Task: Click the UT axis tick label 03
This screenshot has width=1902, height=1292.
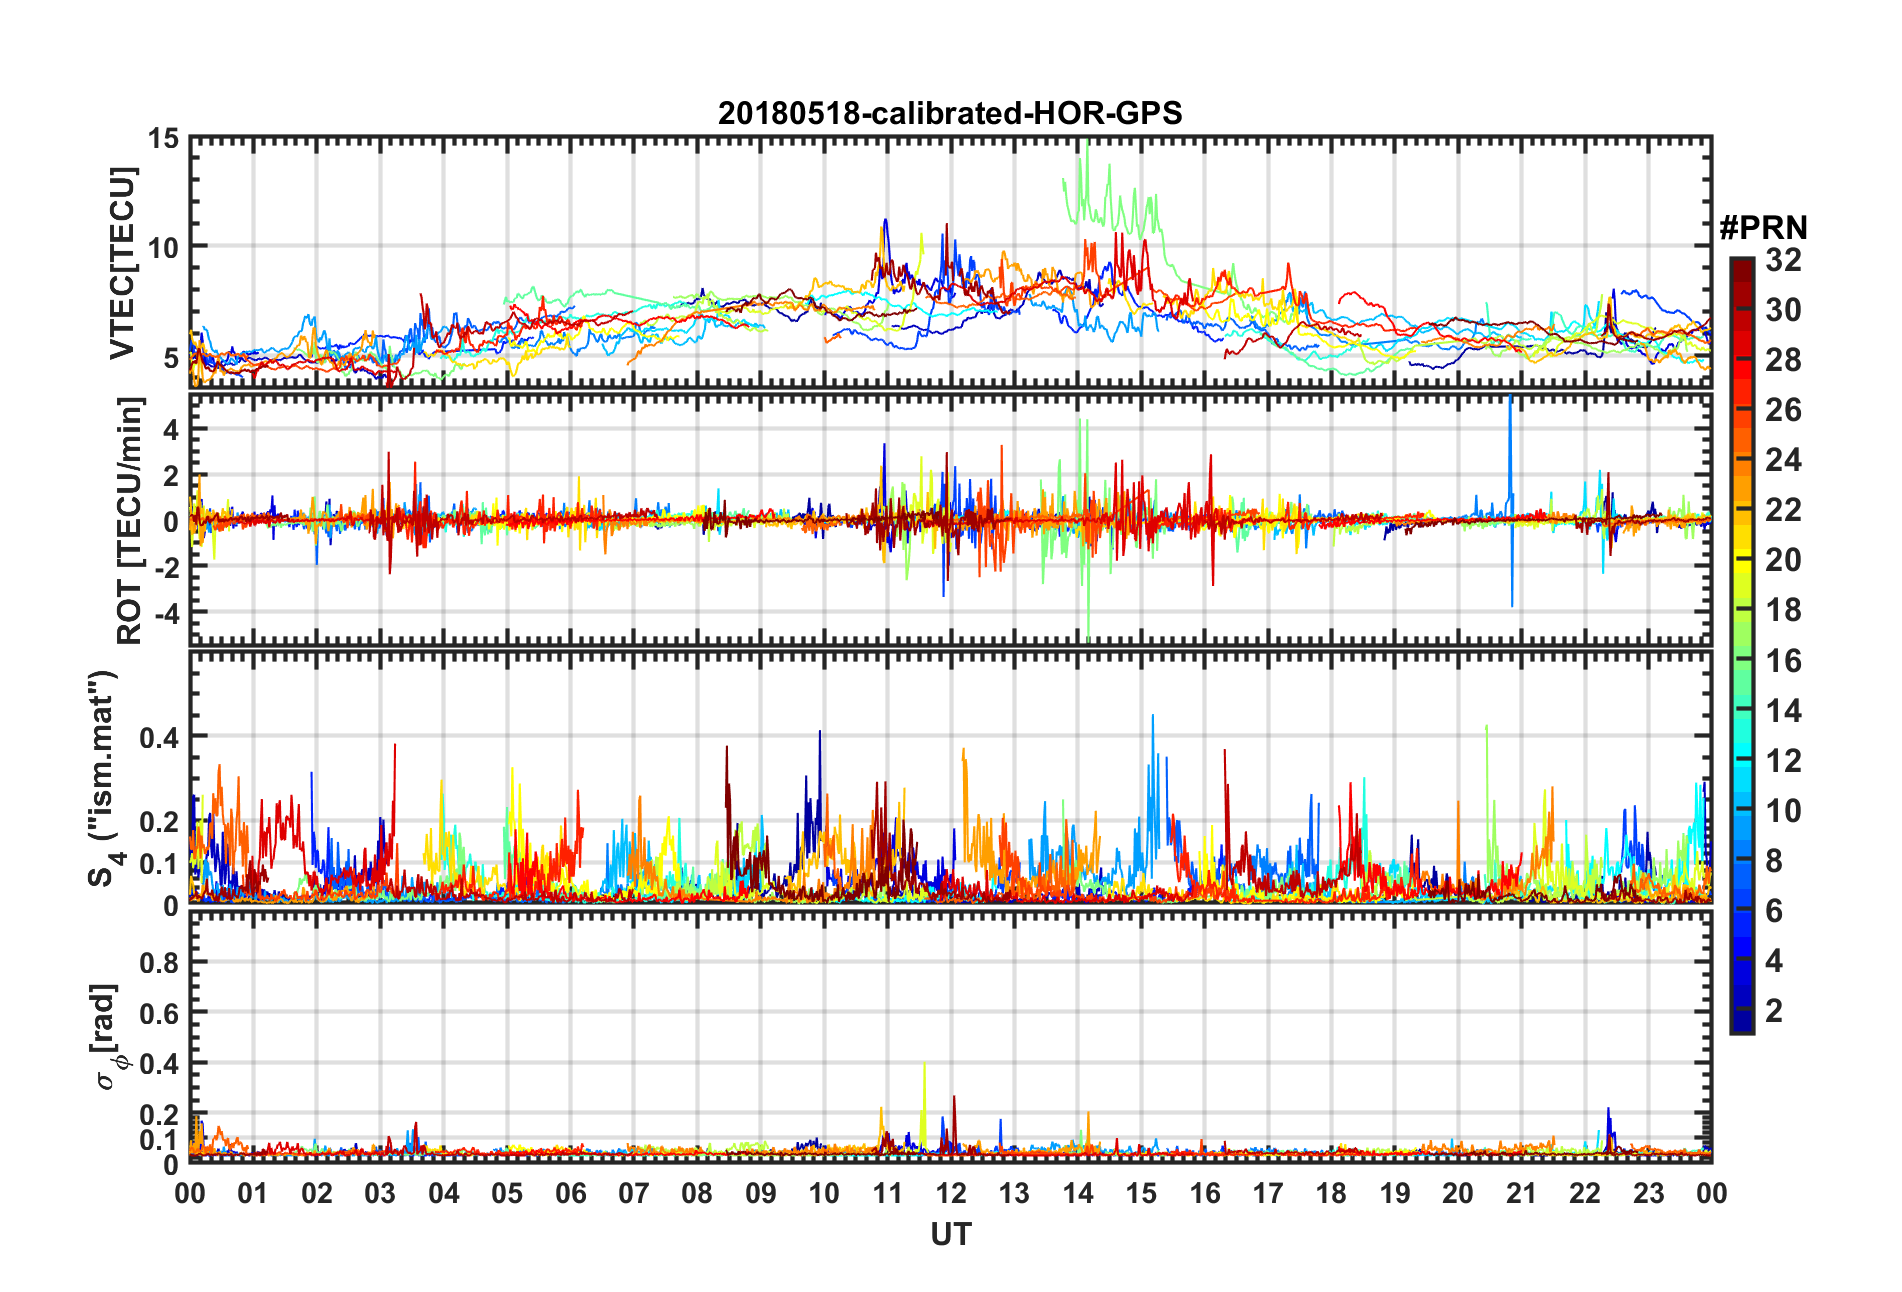Action: click(x=380, y=1193)
